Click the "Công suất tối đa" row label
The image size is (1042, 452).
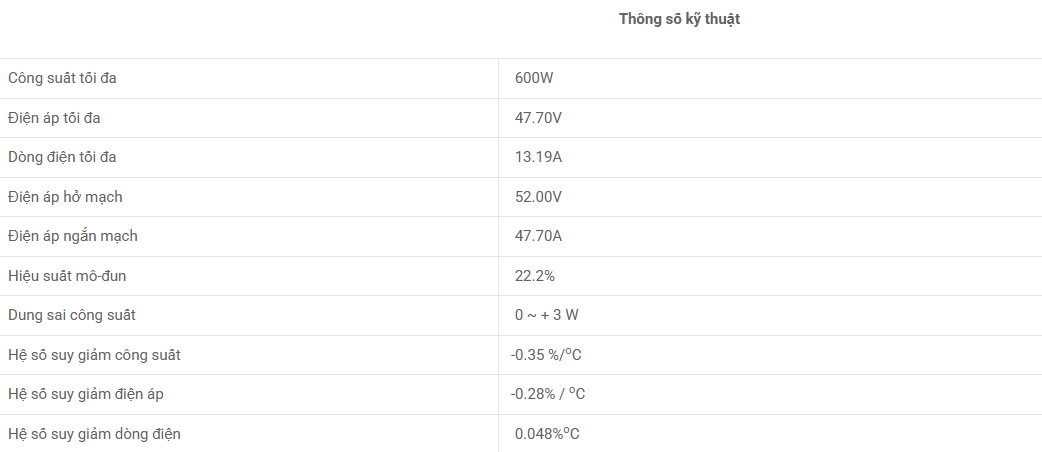68,78
